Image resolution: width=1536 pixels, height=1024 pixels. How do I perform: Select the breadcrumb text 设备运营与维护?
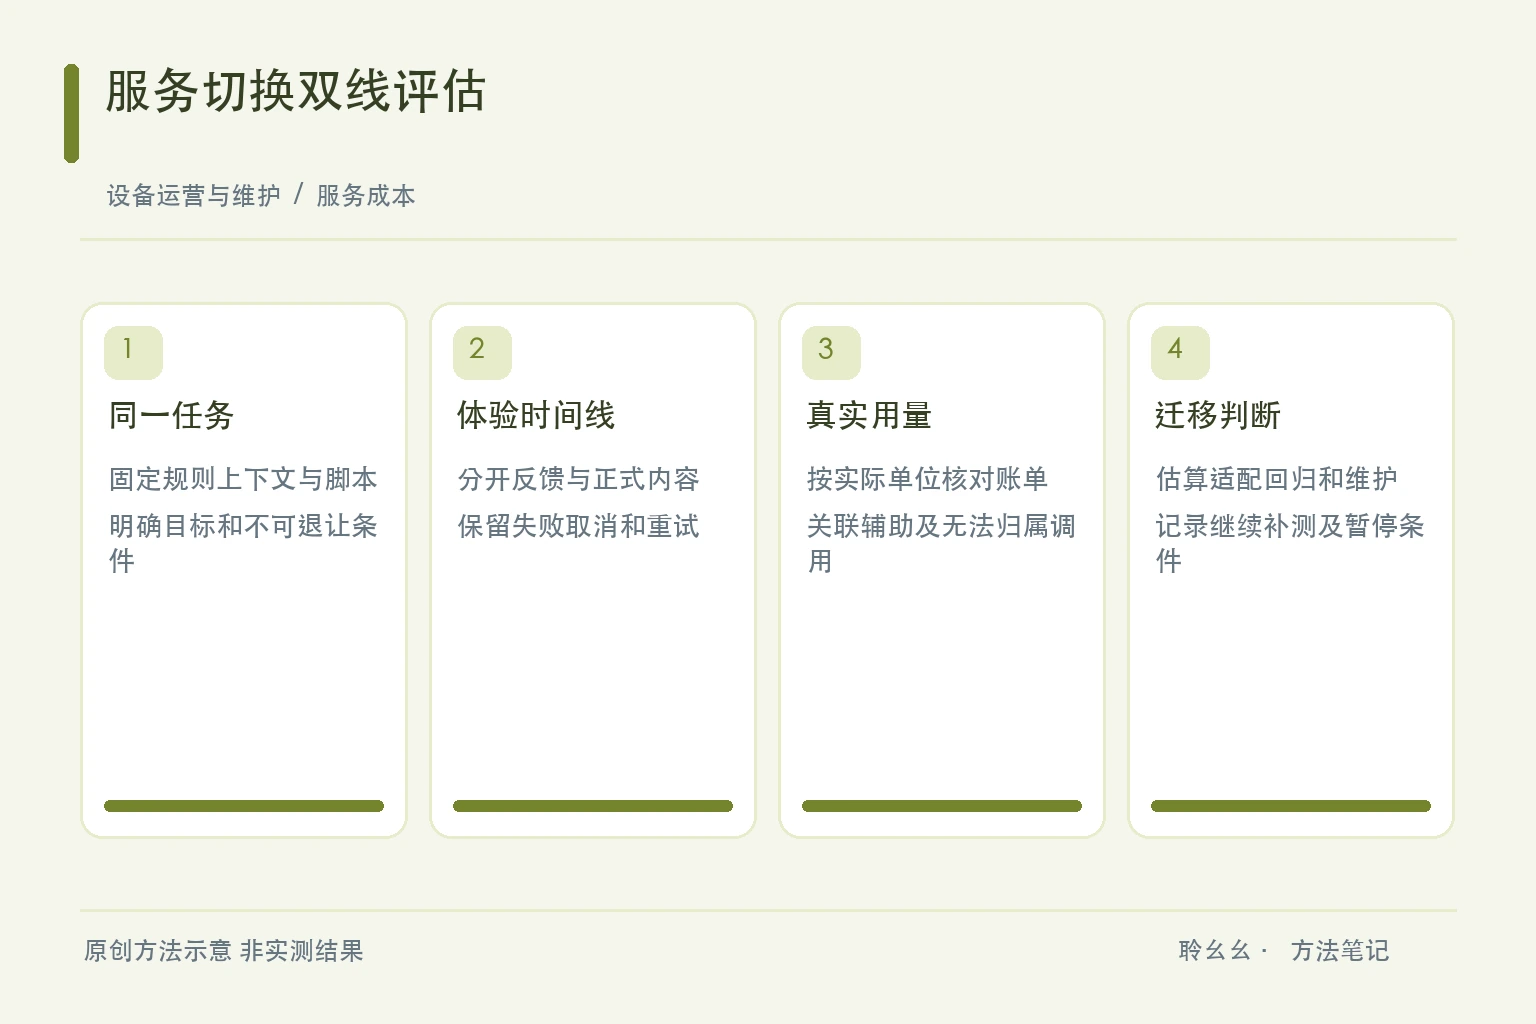(194, 196)
